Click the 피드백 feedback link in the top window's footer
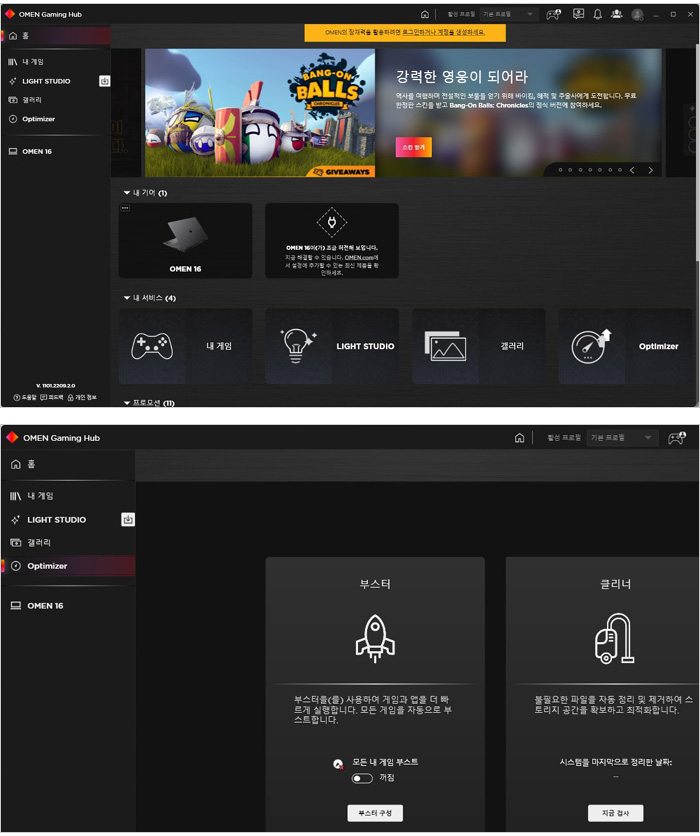This screenshot has width=700, height=836. point(52,398)
